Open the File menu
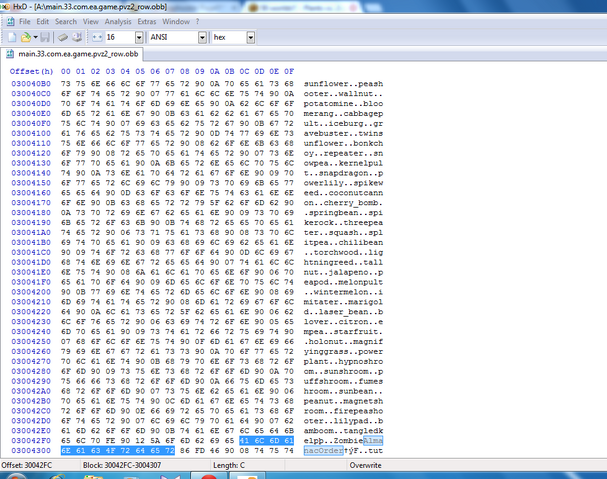The image size is (607, 479). pyautogui.click(x=25, y=22)
